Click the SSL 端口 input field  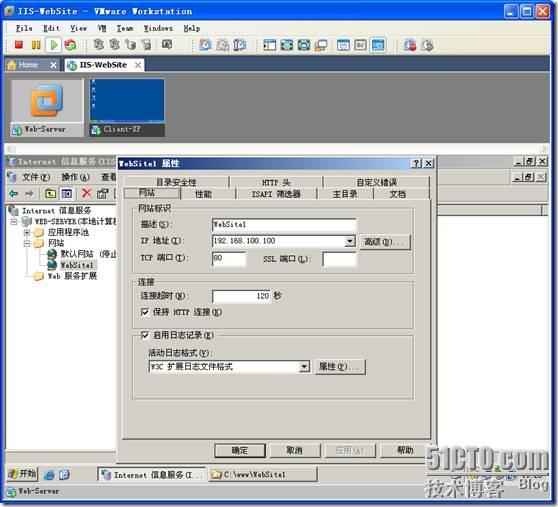click(339, 259)
